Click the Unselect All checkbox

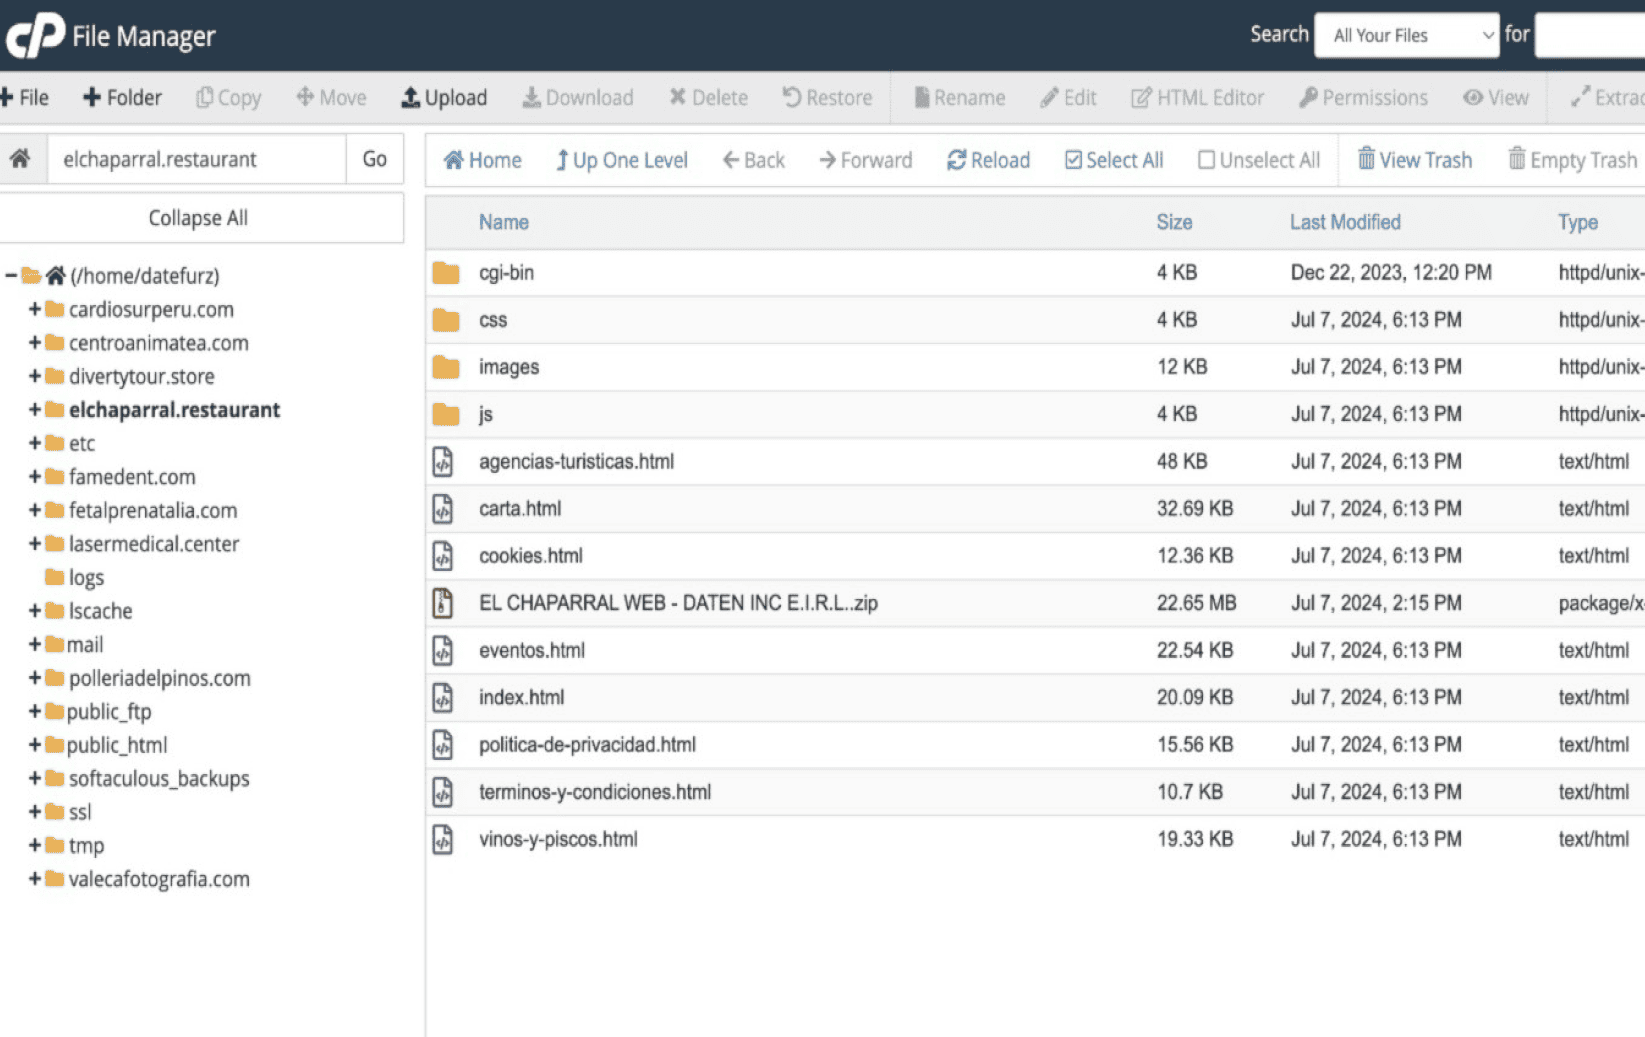1206,160
